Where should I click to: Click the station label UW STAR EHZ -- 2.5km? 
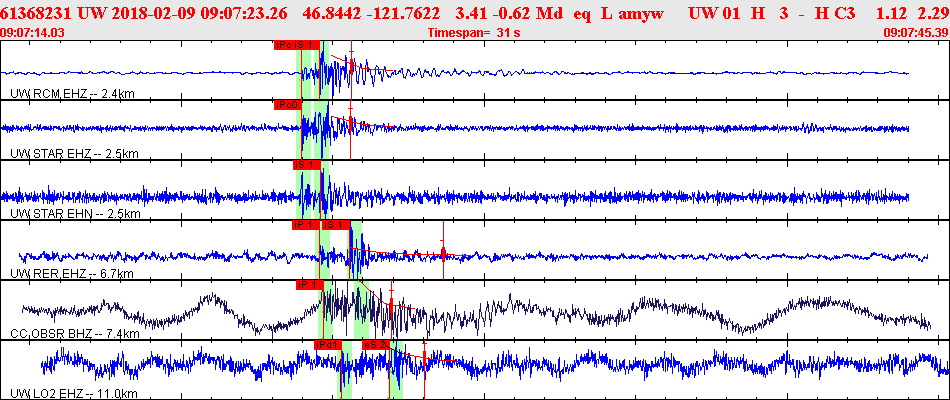(74, 154)
